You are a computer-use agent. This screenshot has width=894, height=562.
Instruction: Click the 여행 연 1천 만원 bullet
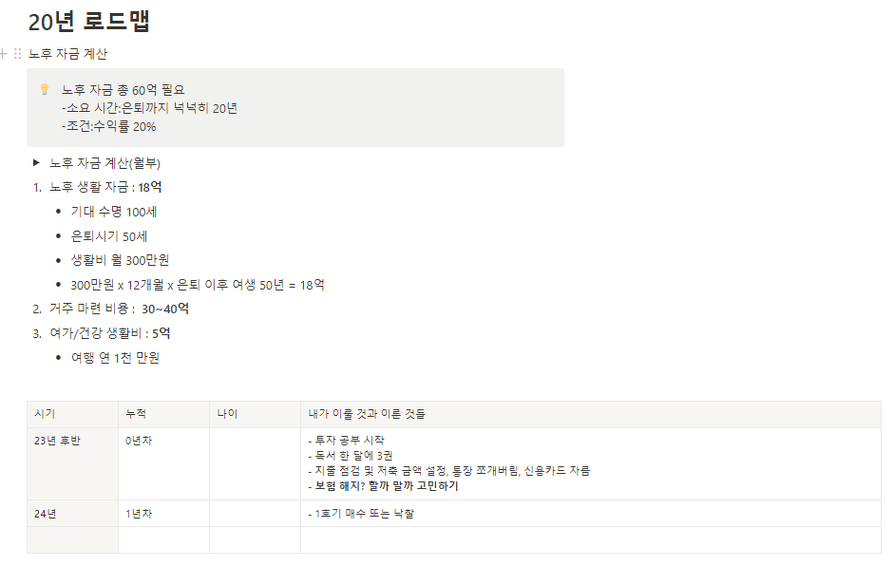click(115, 358)
